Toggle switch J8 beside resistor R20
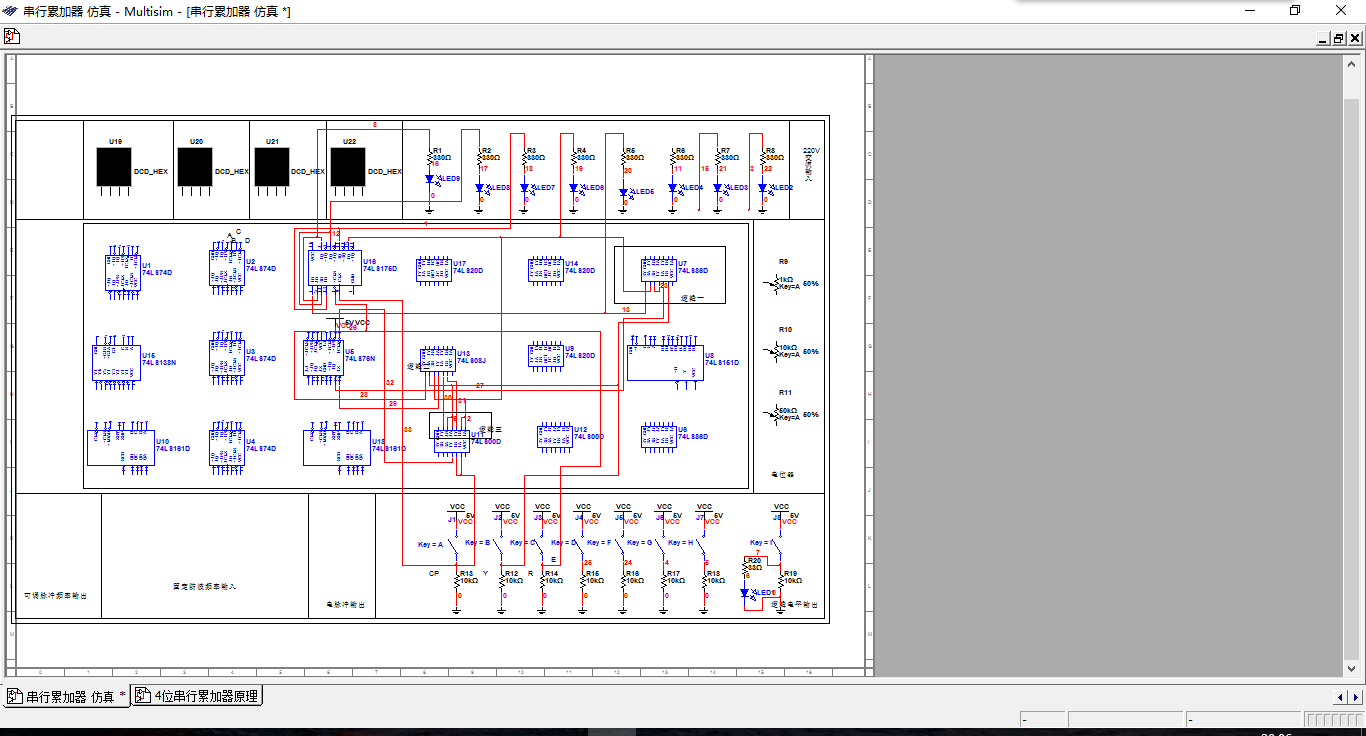This screenshot has width=1366, height=736. (x=777, y=547)
